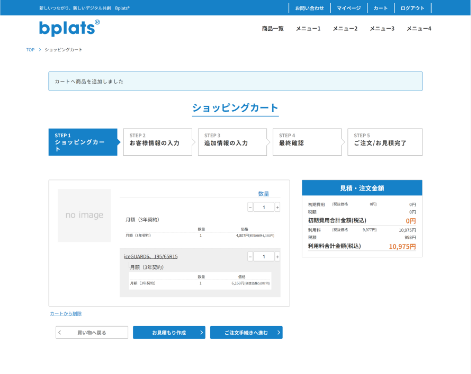
Task: Select the STEP 5 ご注文/お見積完了 step
Action: coord(385,142)
